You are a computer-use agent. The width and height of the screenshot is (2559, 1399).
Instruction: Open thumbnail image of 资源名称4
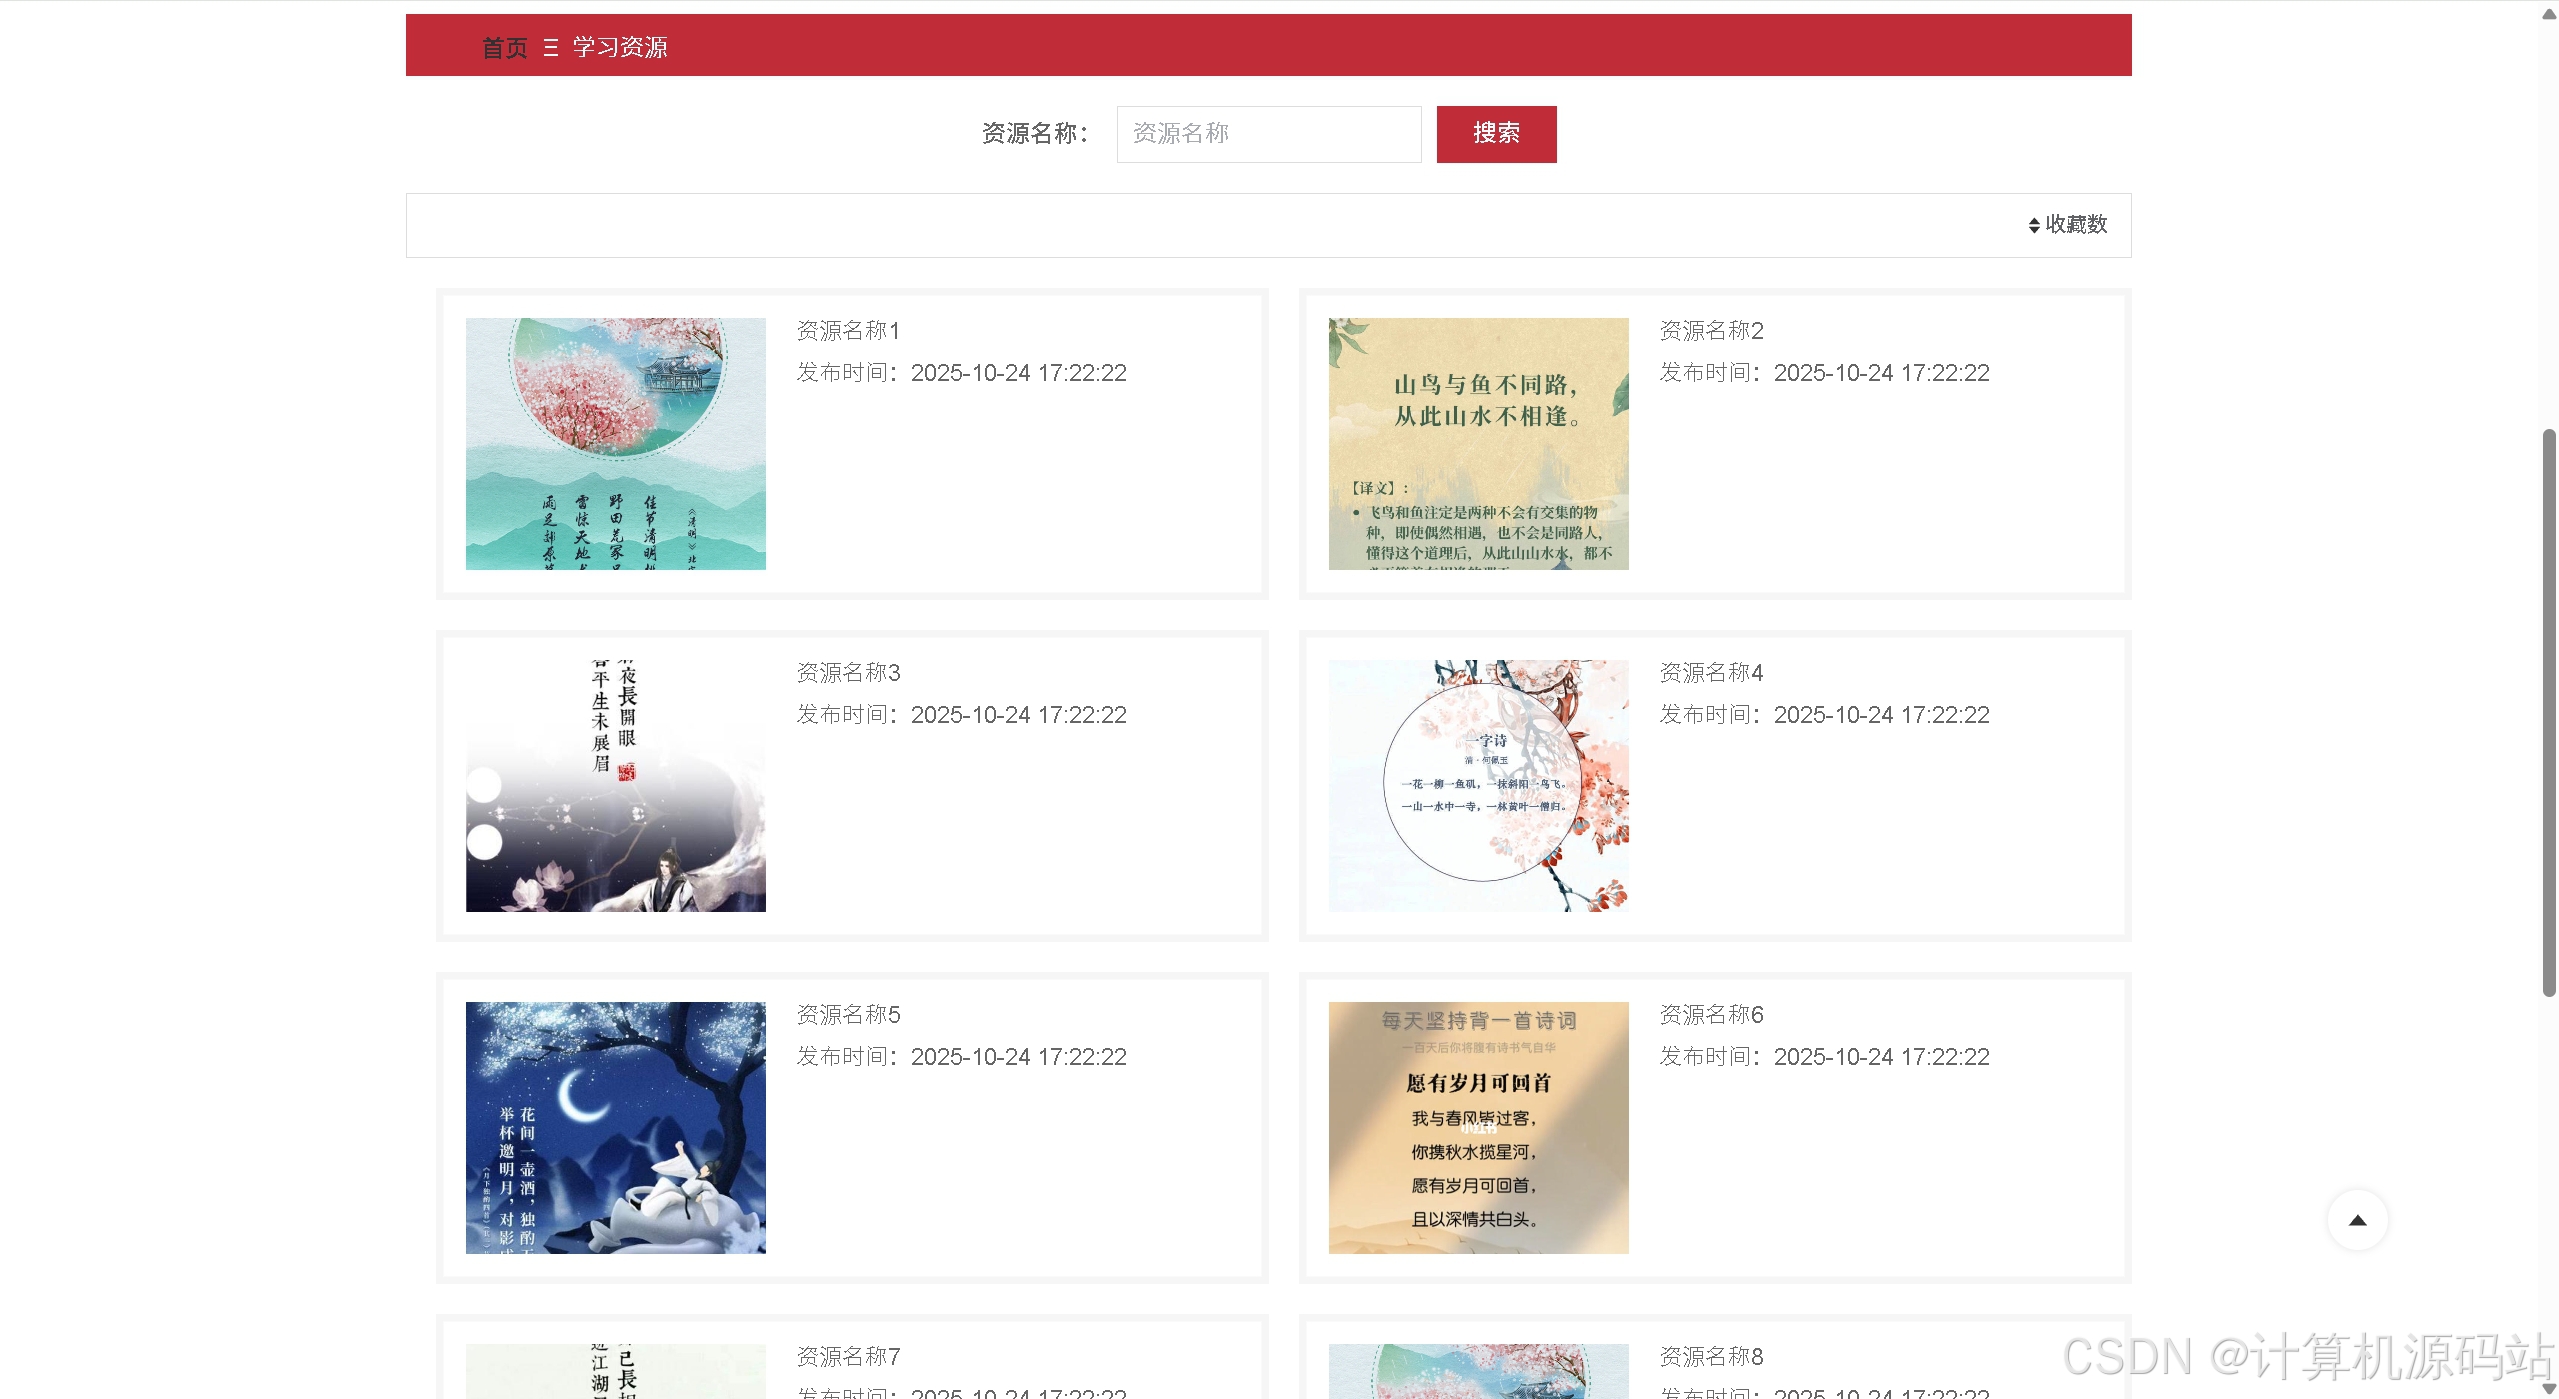[x=1478, y=785]
